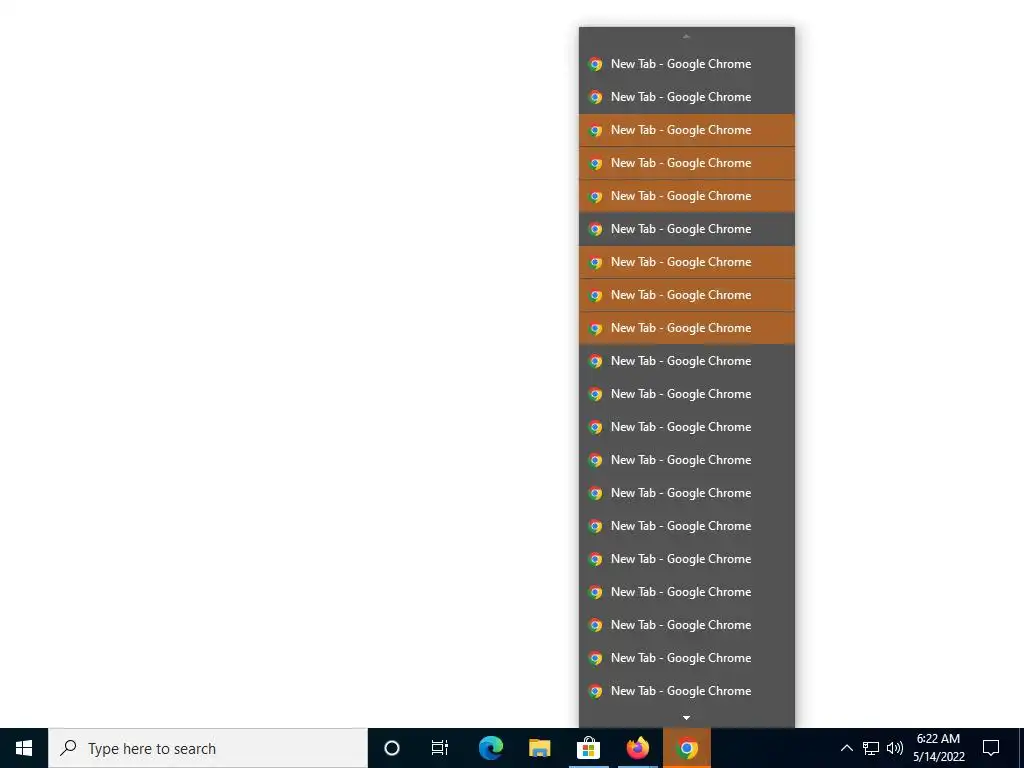Open Microsoft Edge from the taskbar

point(490,748)
